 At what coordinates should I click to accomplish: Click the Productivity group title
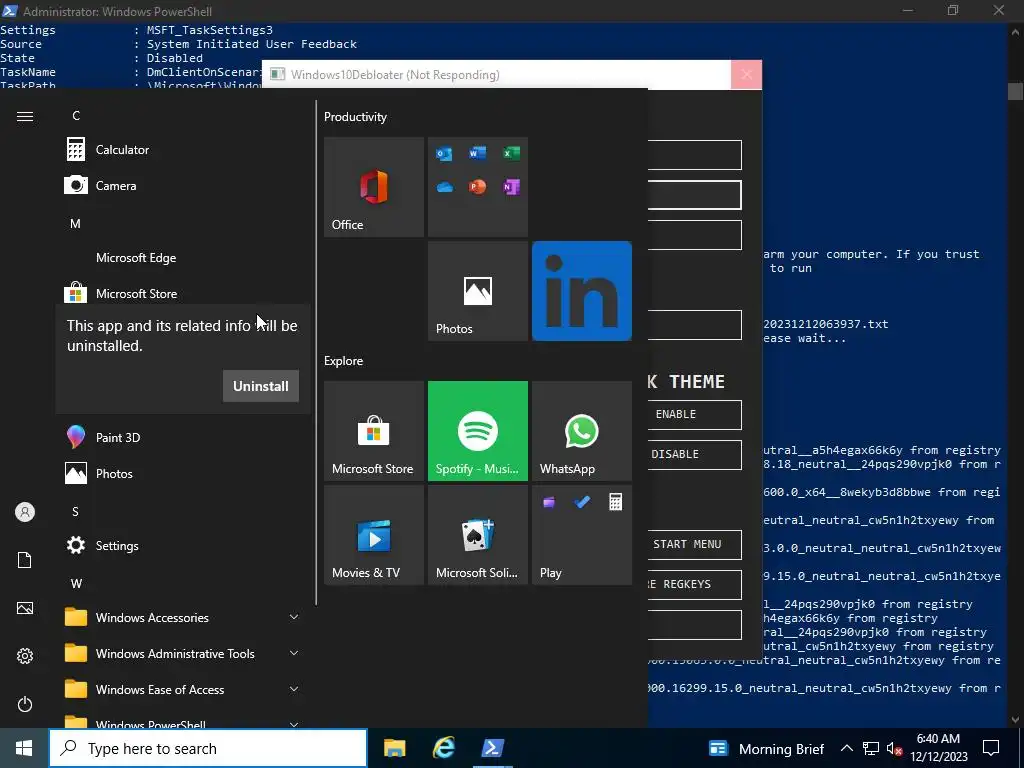pos(355,117)
